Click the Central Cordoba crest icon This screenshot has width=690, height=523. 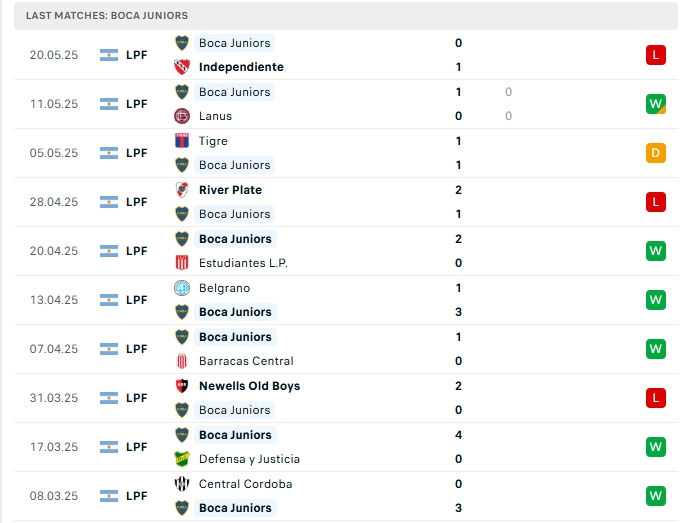182,484
